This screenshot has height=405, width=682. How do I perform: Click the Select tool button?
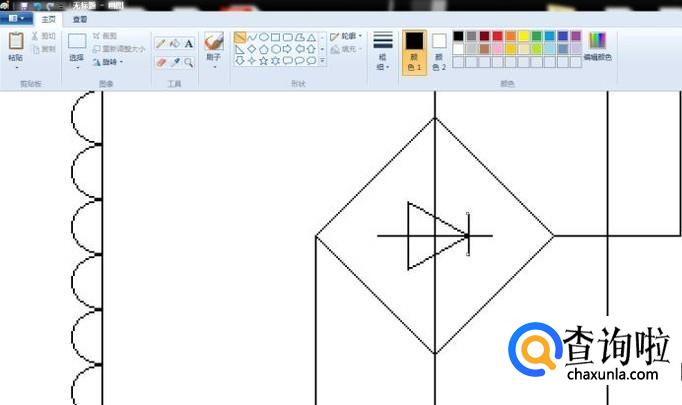[x=77, y=47]
